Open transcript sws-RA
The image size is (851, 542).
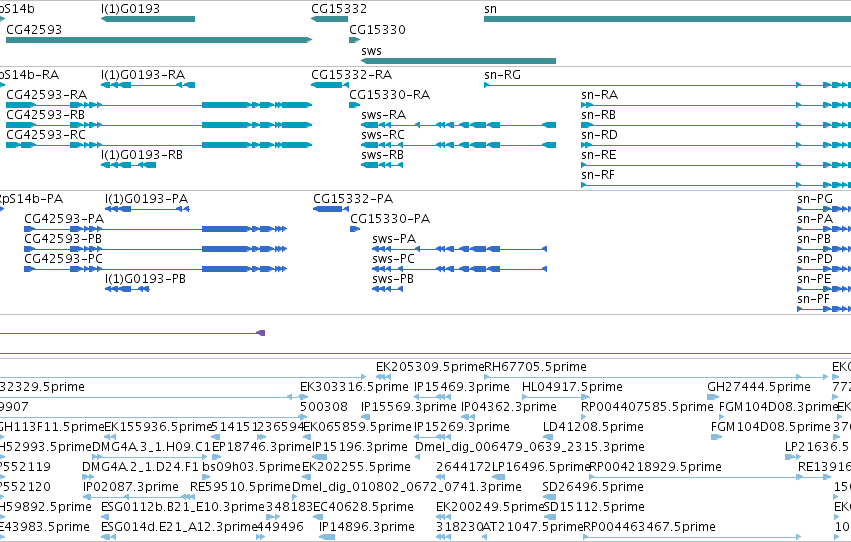coord(383,114)
